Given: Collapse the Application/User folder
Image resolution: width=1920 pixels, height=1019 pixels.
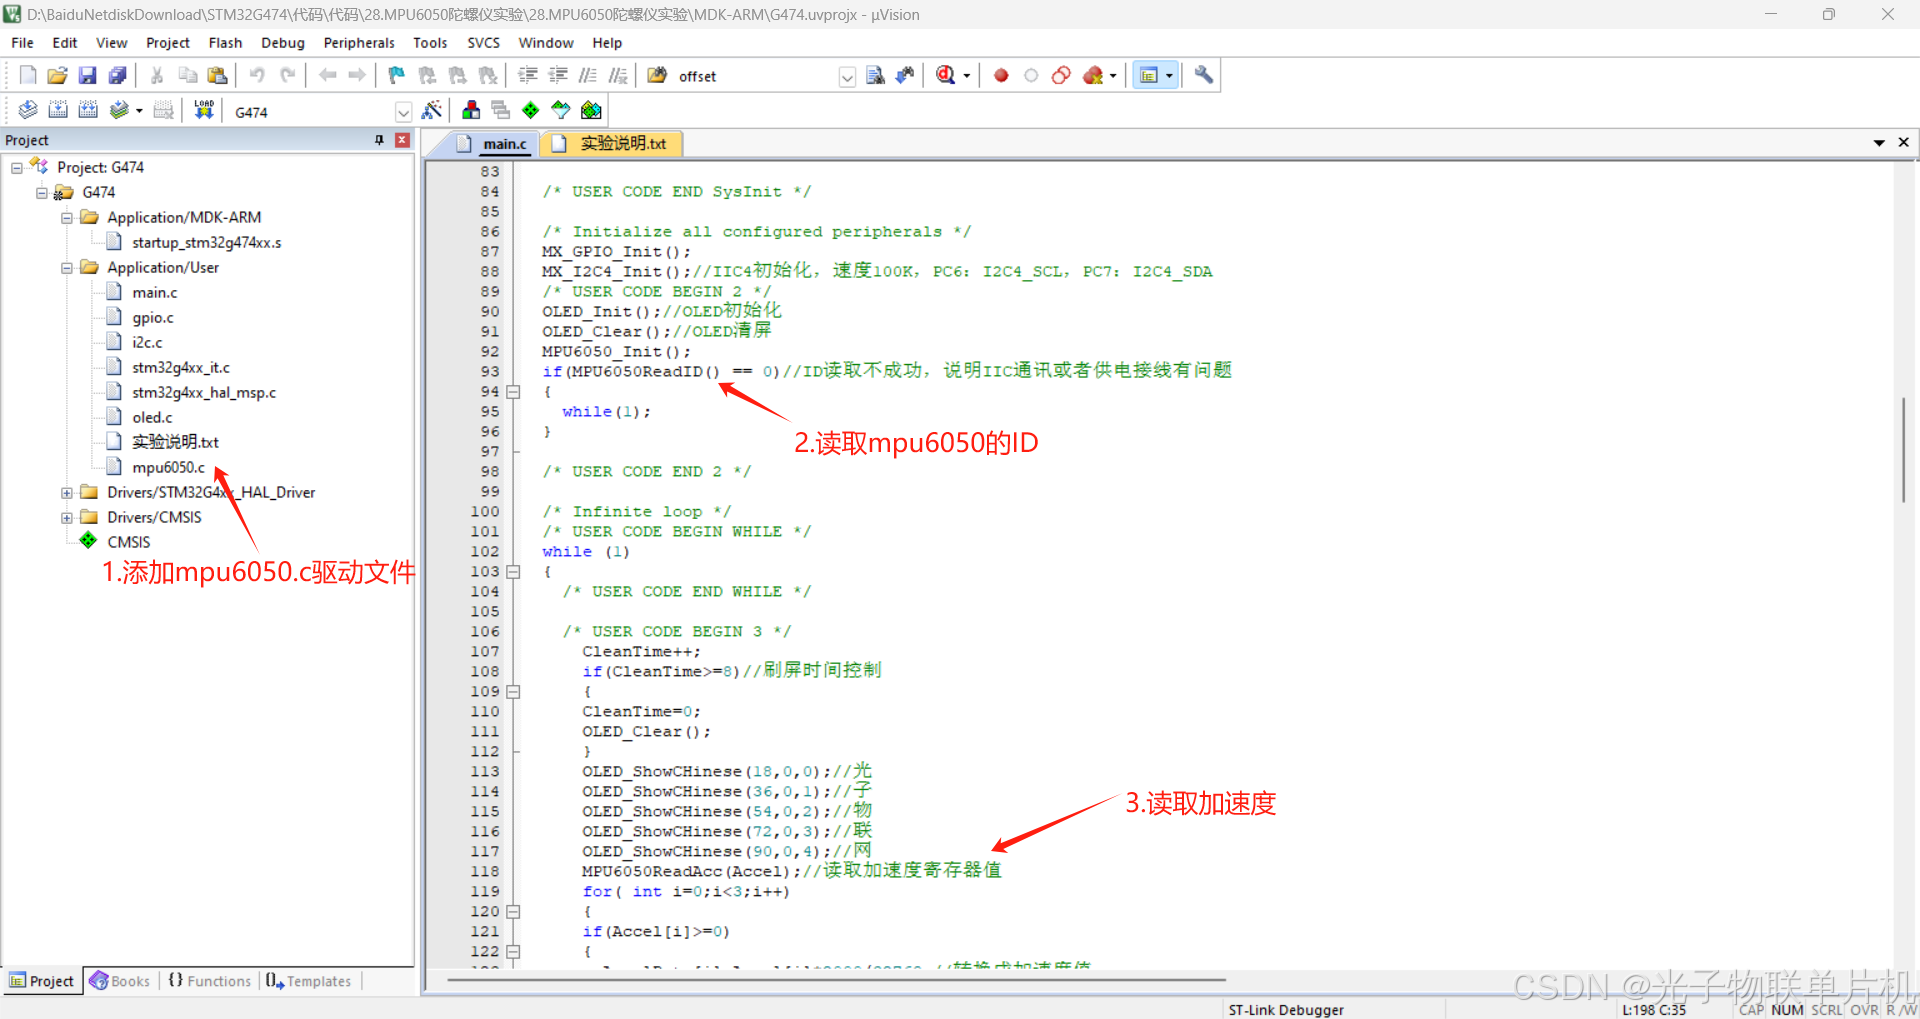Looking at the screenshot, I should (67, 267).
